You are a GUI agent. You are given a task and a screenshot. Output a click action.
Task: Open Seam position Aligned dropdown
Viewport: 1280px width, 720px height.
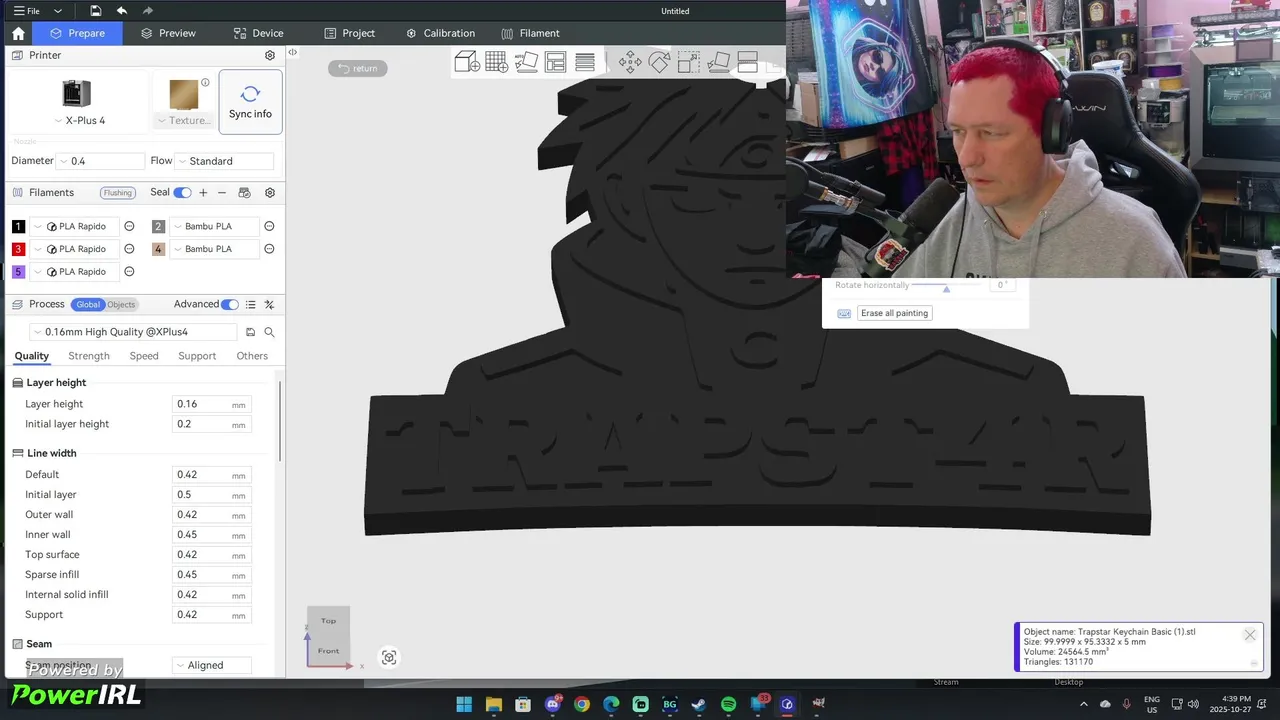(x=212, y=665)
